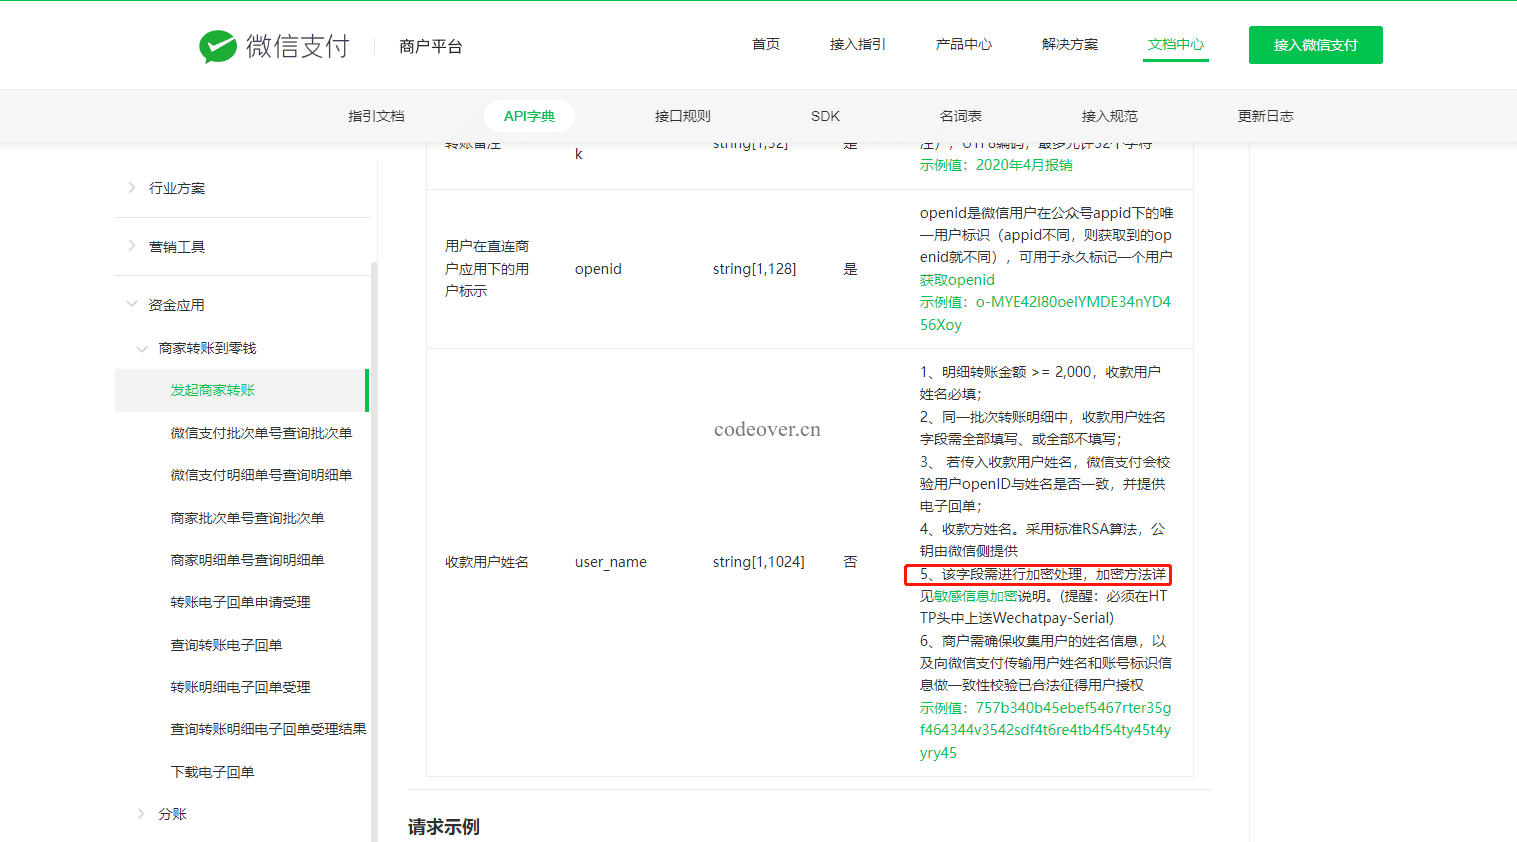Switch to the SDK tab
This screenshot has width=1517, height=842.
coord(825,116)
